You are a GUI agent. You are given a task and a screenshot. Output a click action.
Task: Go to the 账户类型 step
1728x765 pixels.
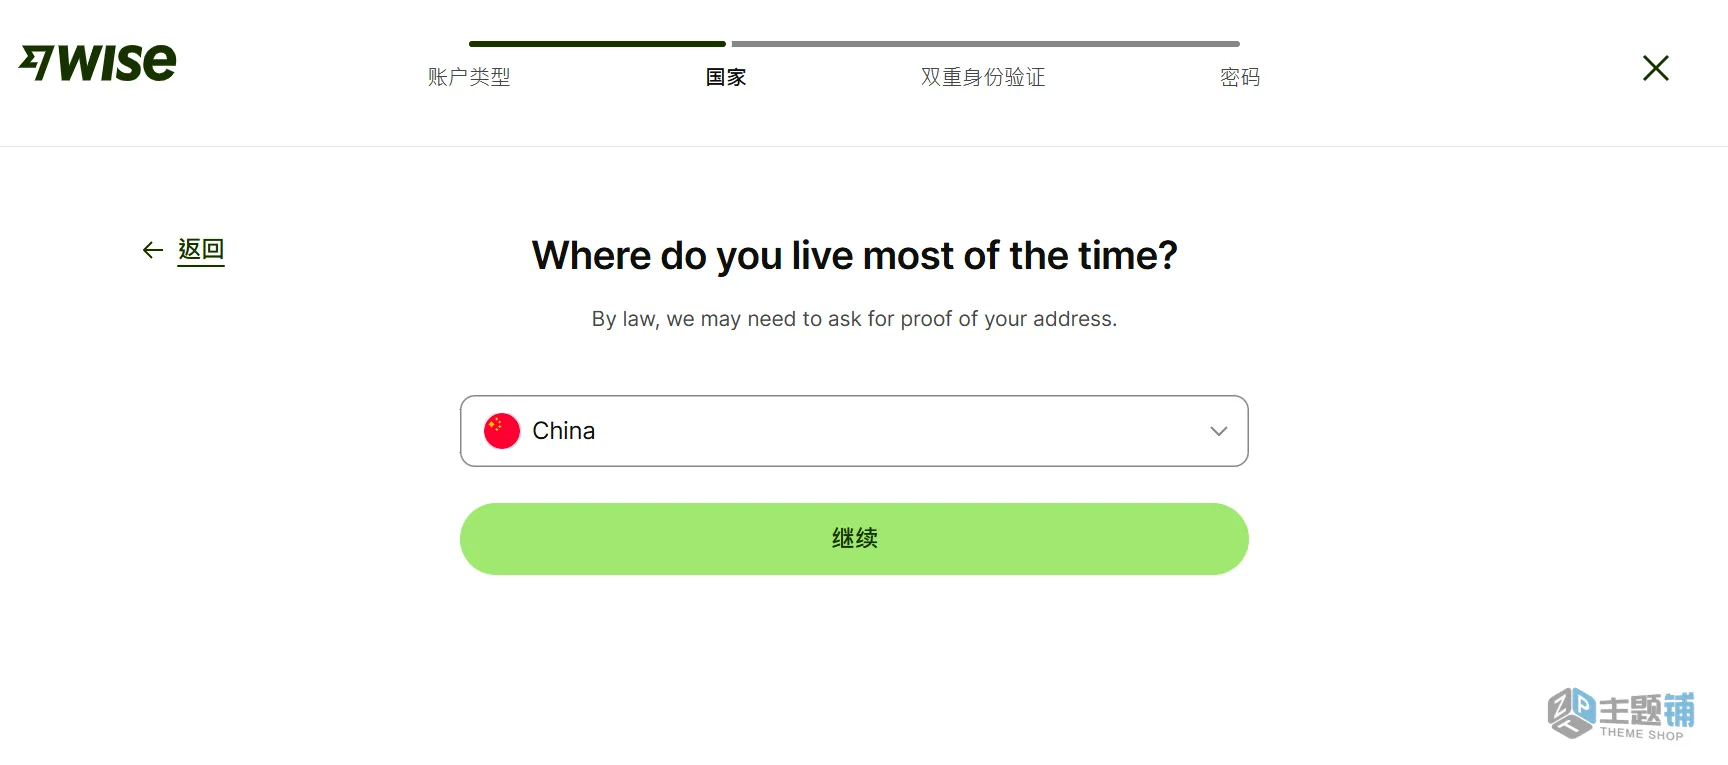pos(469,77)
